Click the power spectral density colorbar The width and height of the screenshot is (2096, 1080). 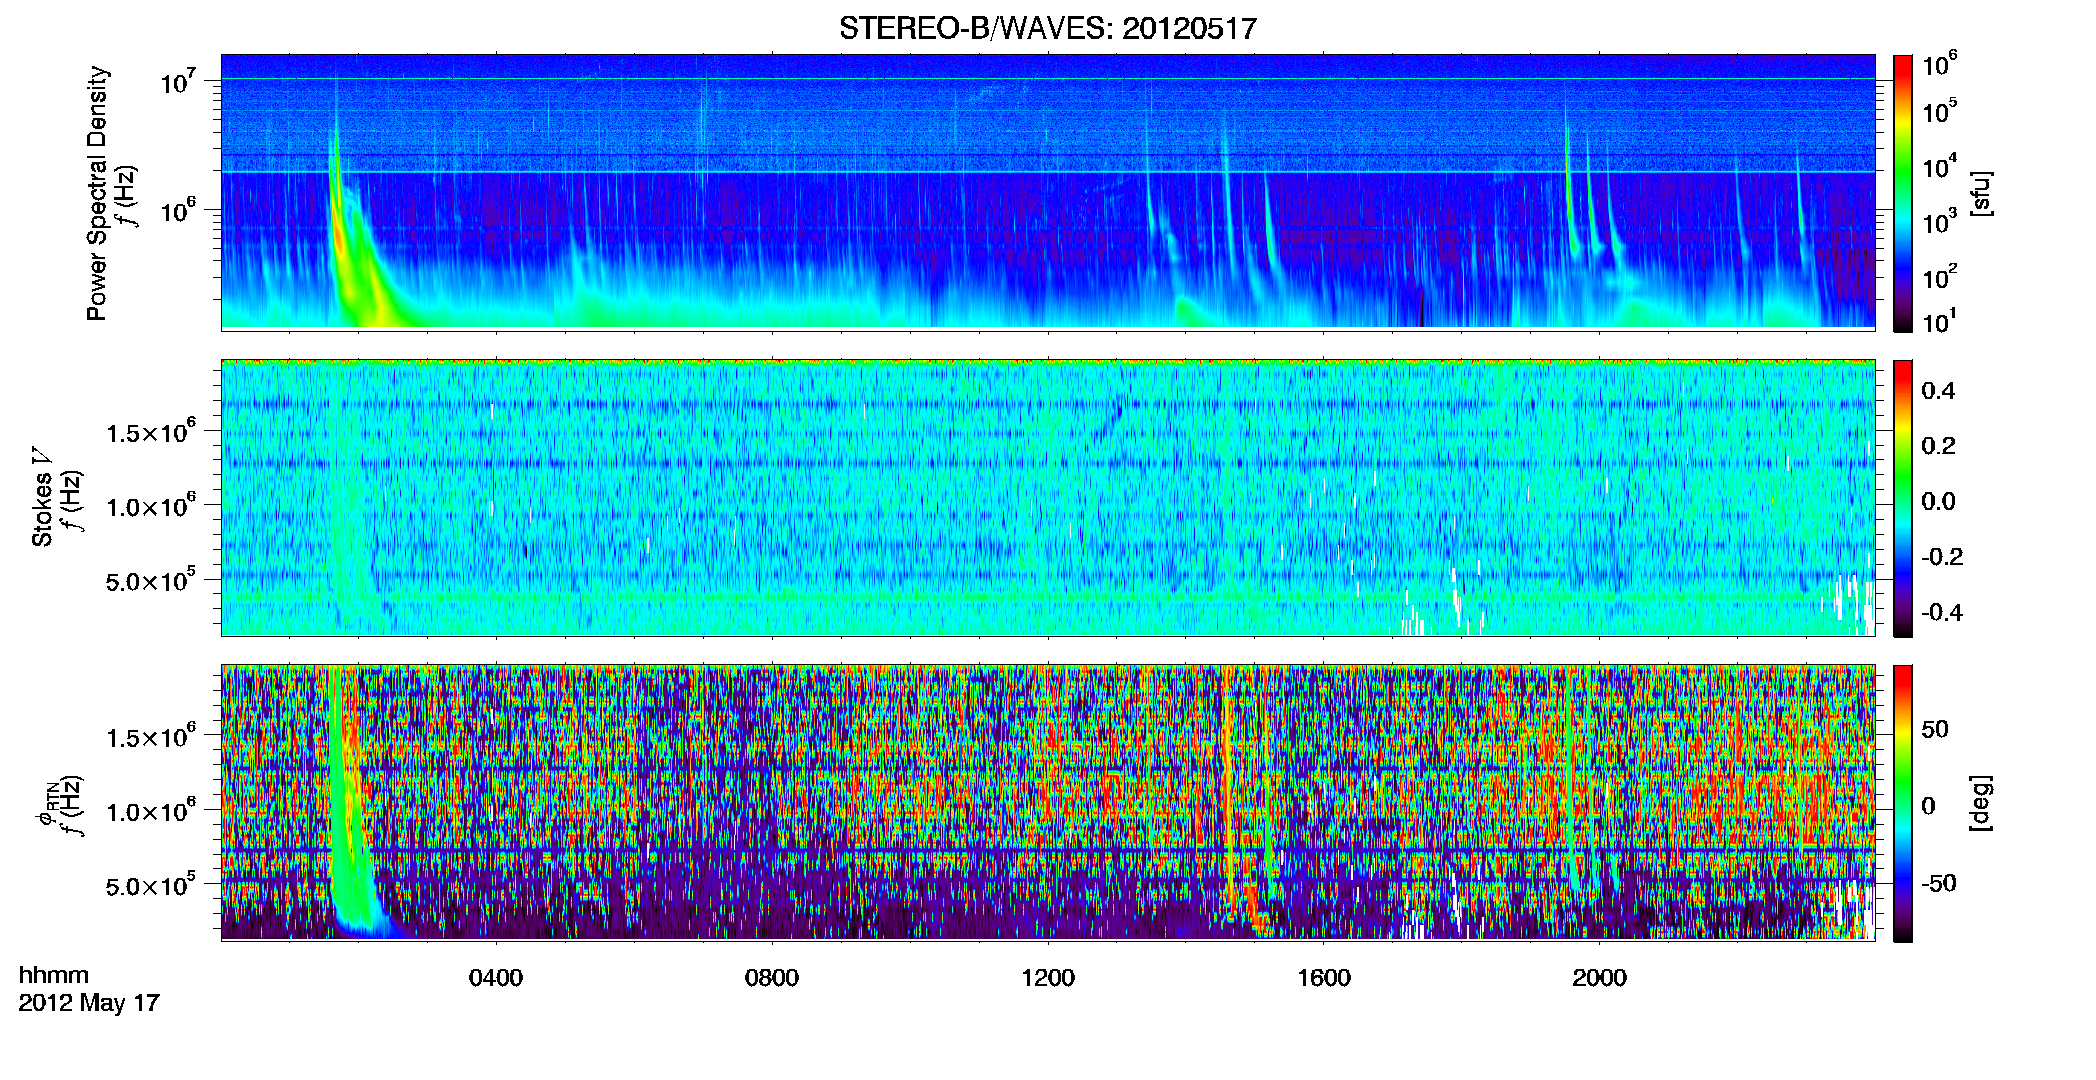tap(1903, 193)
